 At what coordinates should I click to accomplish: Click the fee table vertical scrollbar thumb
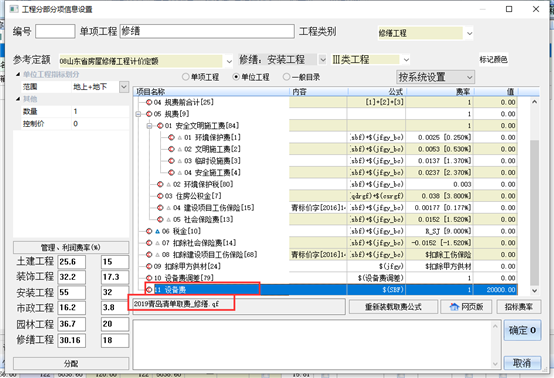click(535, 212)
